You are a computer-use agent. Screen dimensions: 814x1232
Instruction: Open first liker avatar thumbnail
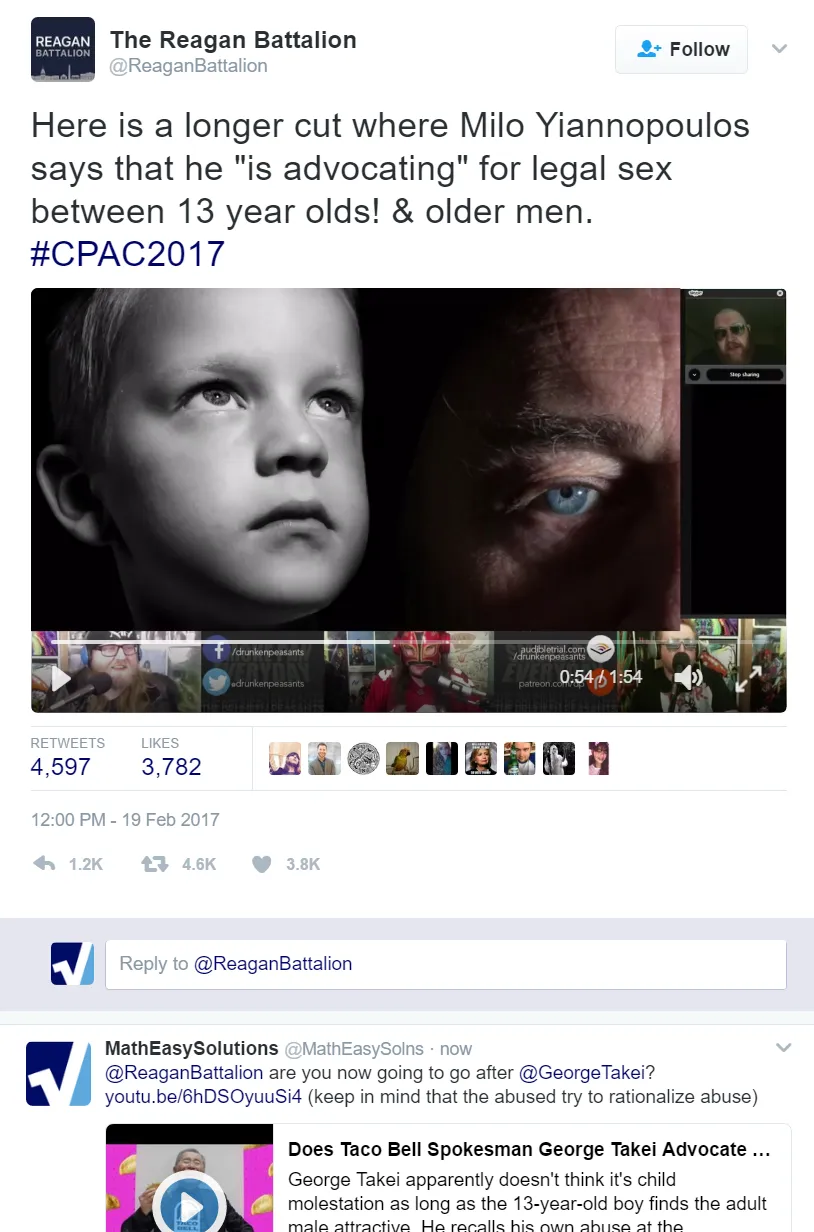[x=285, y=758]
